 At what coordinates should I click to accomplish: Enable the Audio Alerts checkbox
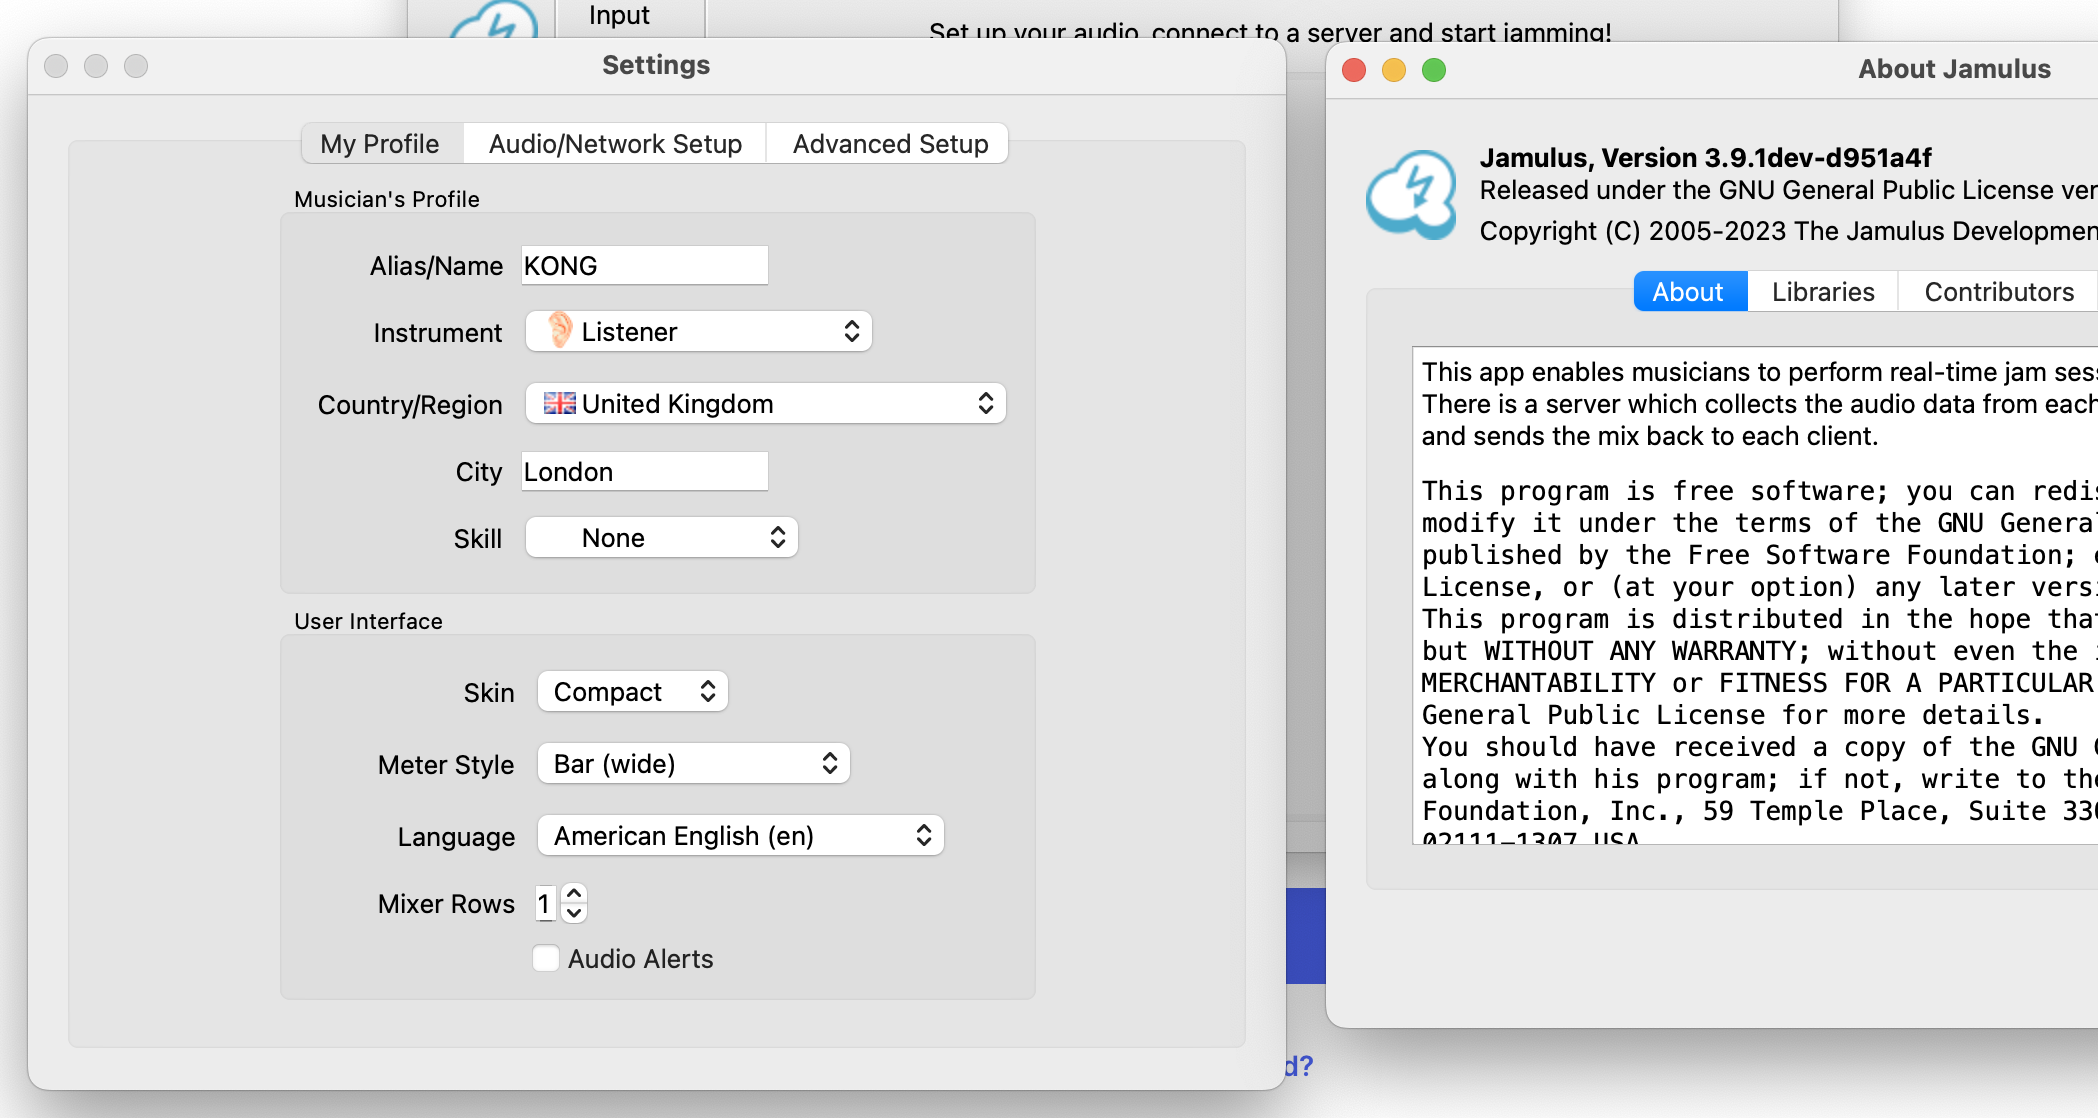click(546, 958)
